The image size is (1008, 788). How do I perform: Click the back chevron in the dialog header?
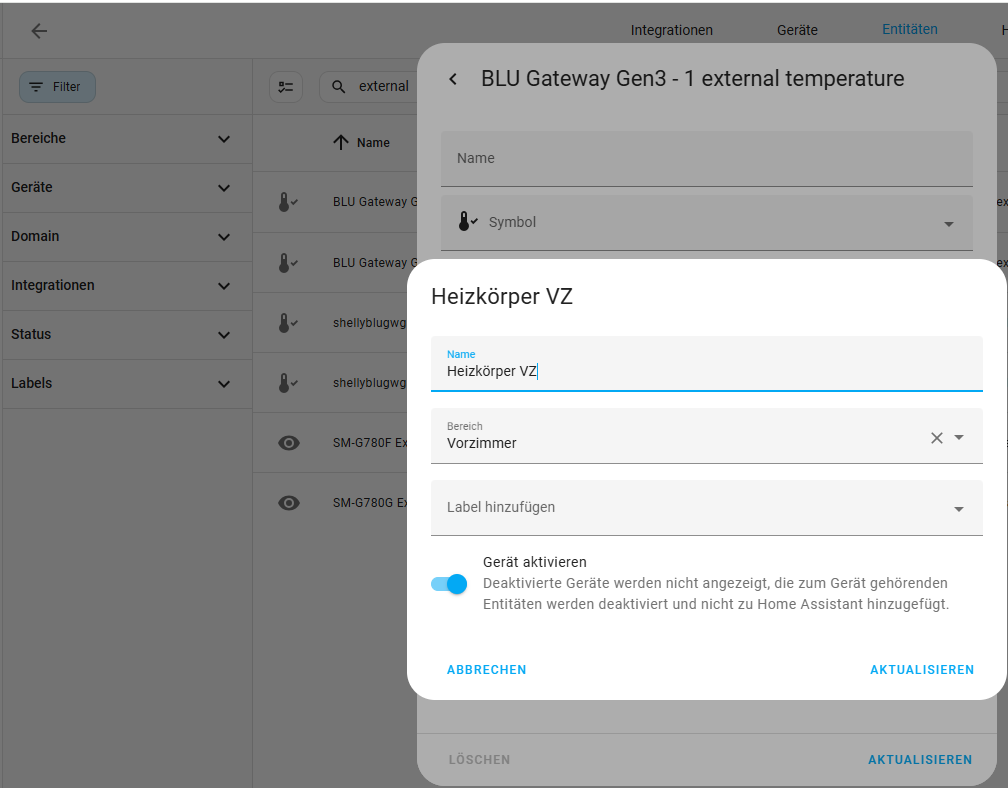pyautogui.click(x=452, y=78)
